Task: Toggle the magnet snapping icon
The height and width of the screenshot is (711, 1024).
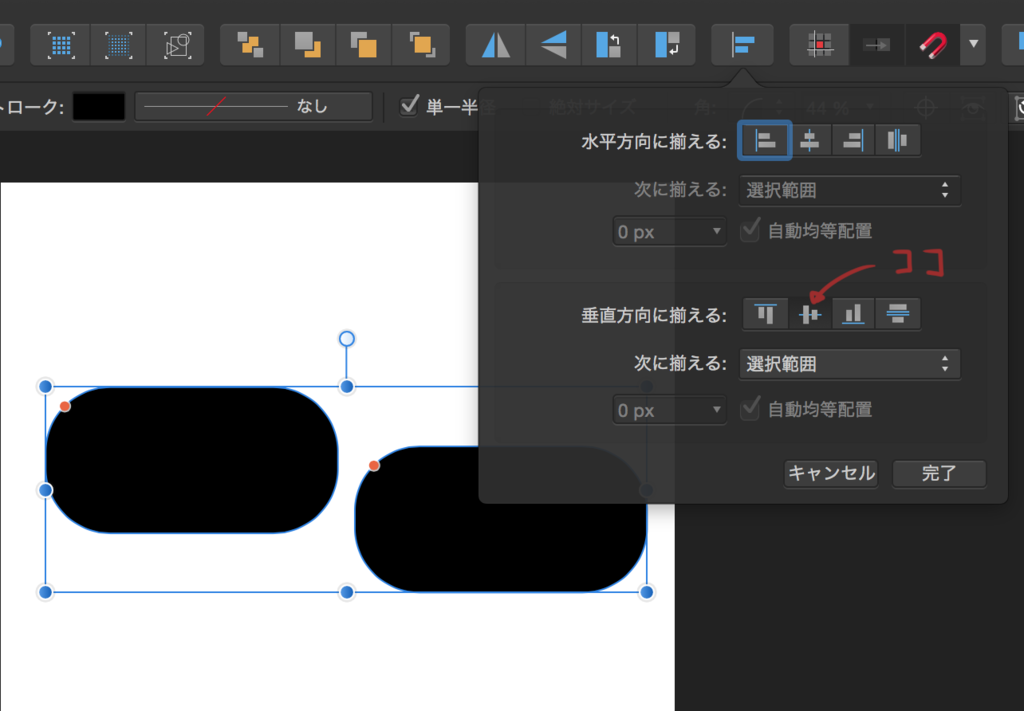Action: click(933, 45)
